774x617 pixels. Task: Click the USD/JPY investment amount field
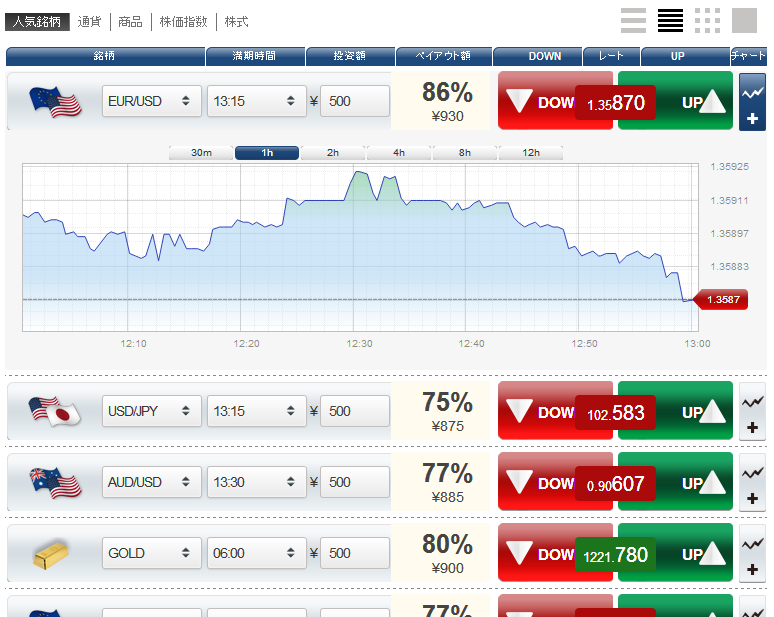[355, 411]
